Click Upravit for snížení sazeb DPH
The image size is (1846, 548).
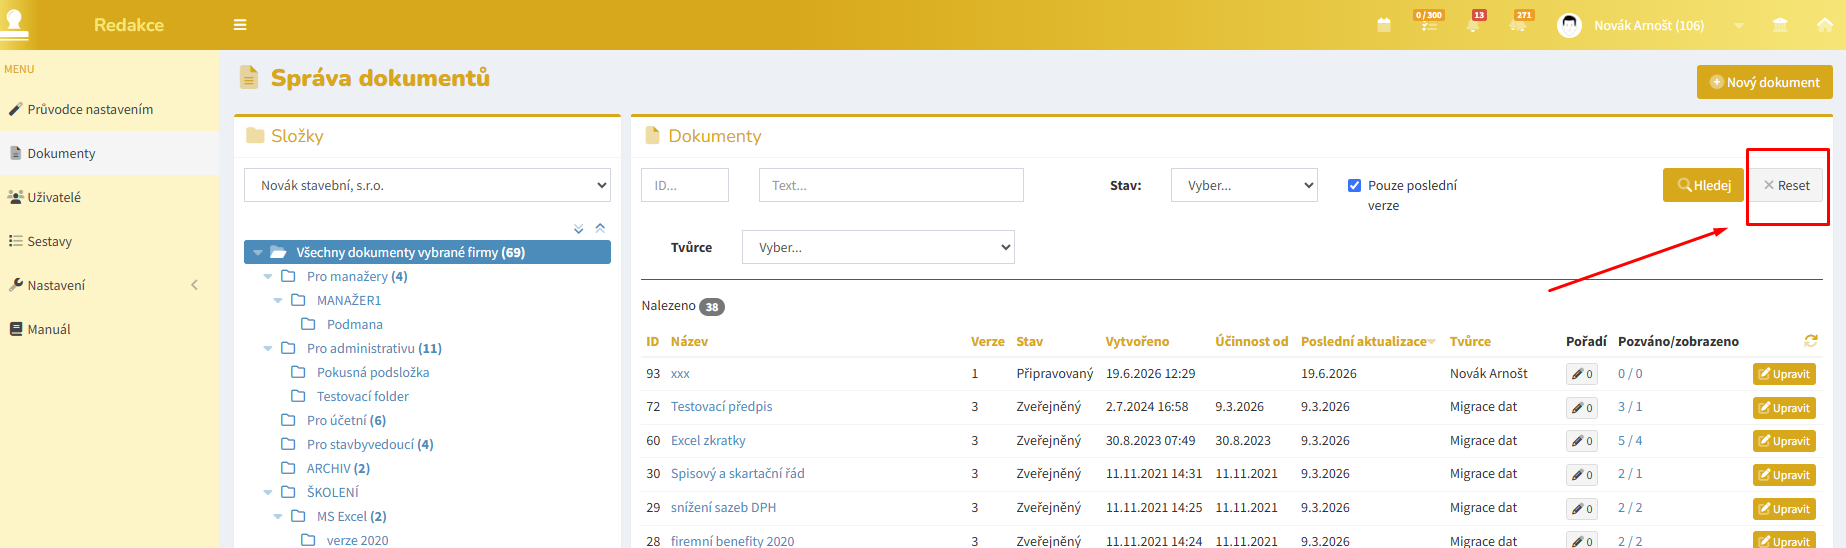tap(1784, 509)
